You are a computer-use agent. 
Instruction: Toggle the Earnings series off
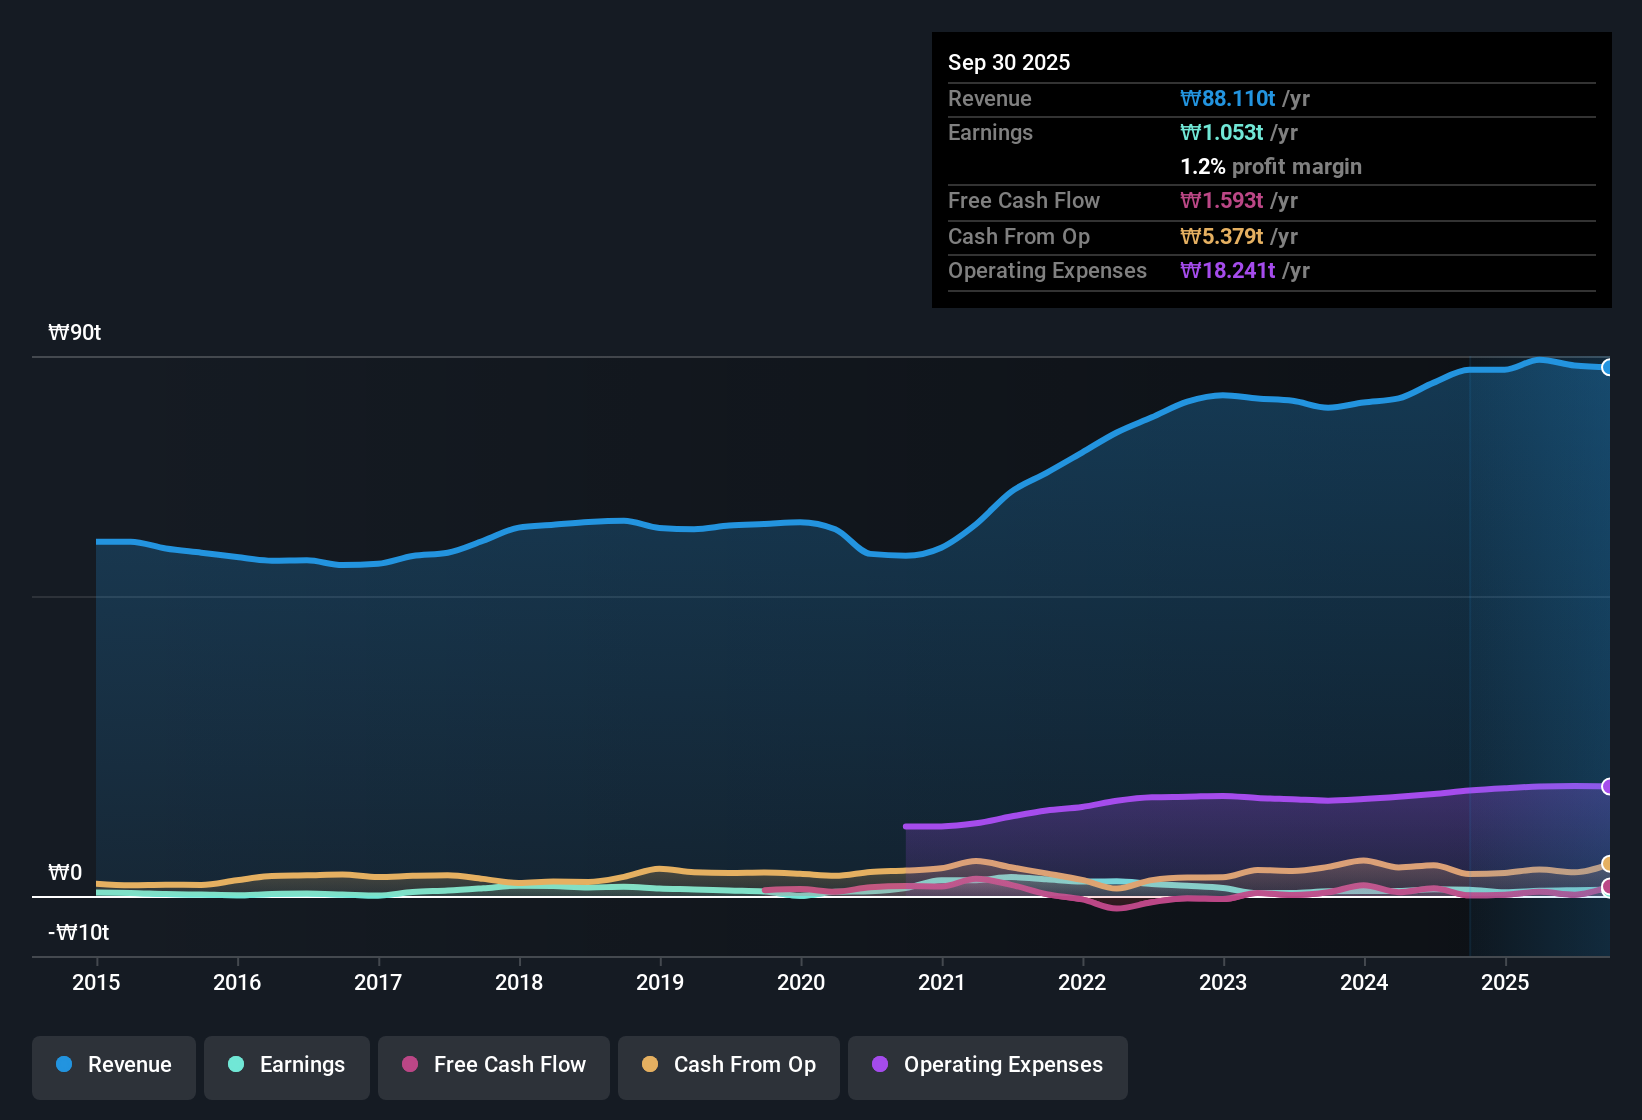(286, 1065)
